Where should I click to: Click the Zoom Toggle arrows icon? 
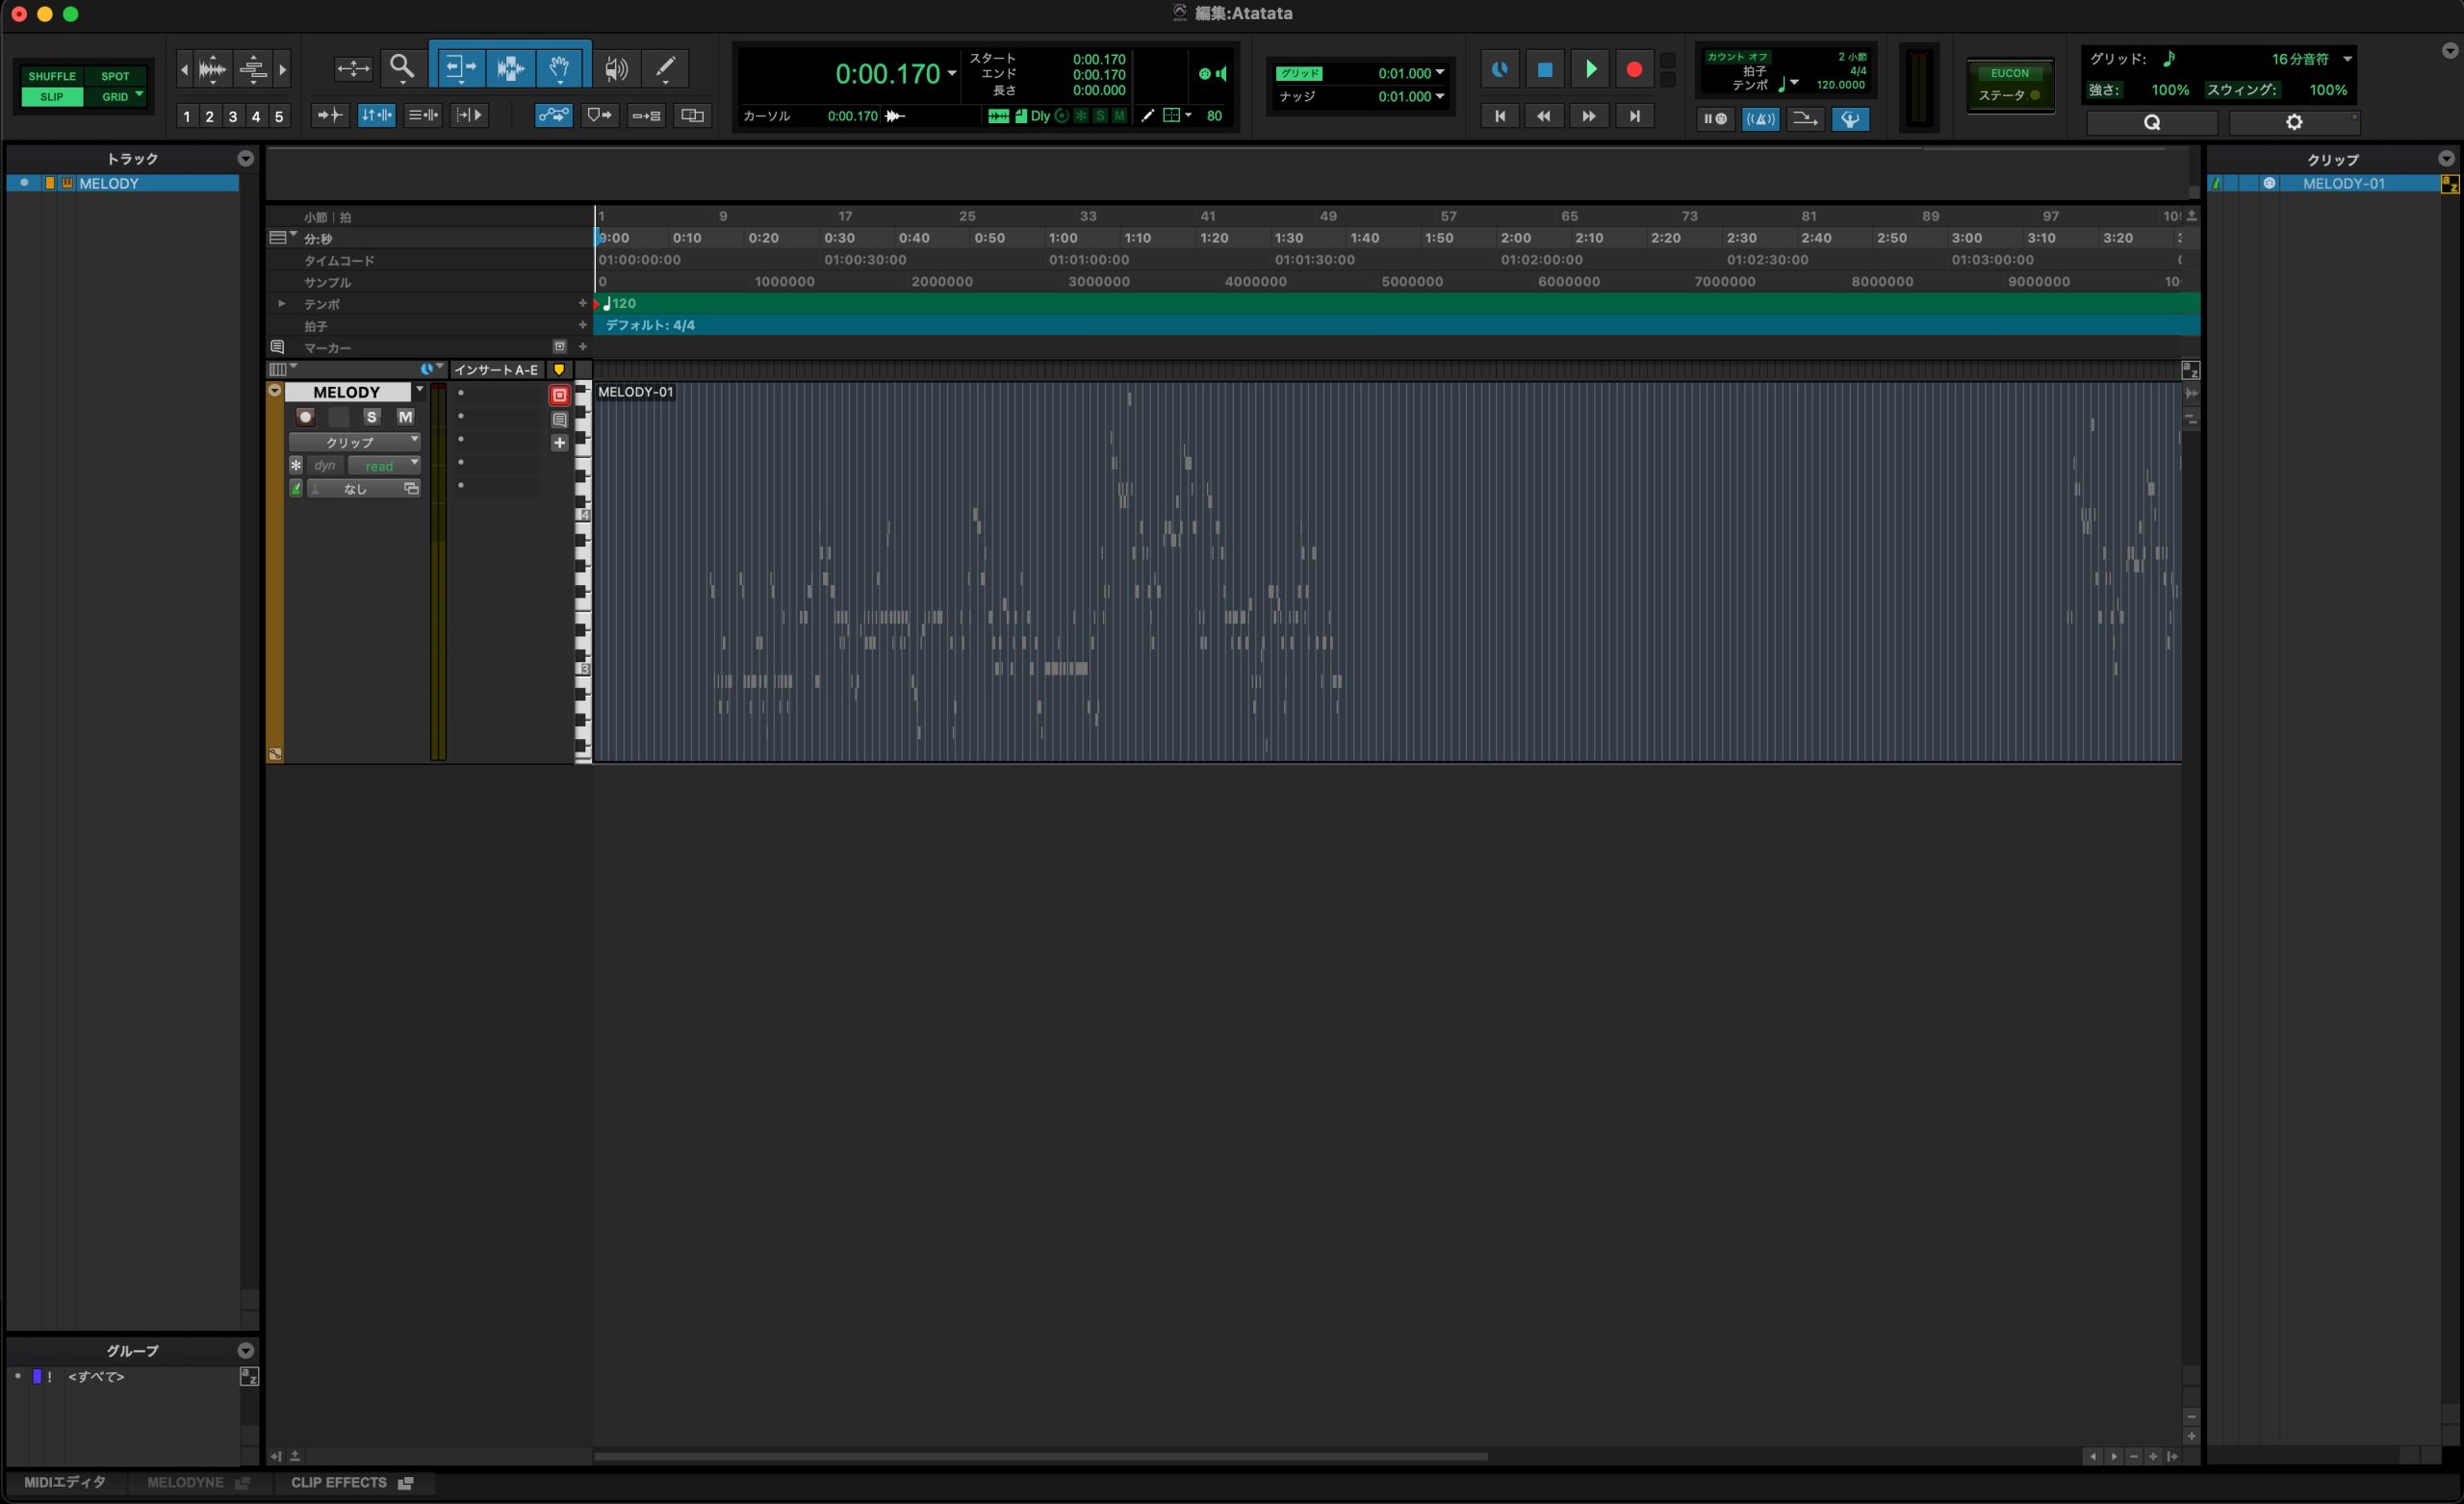352,68
